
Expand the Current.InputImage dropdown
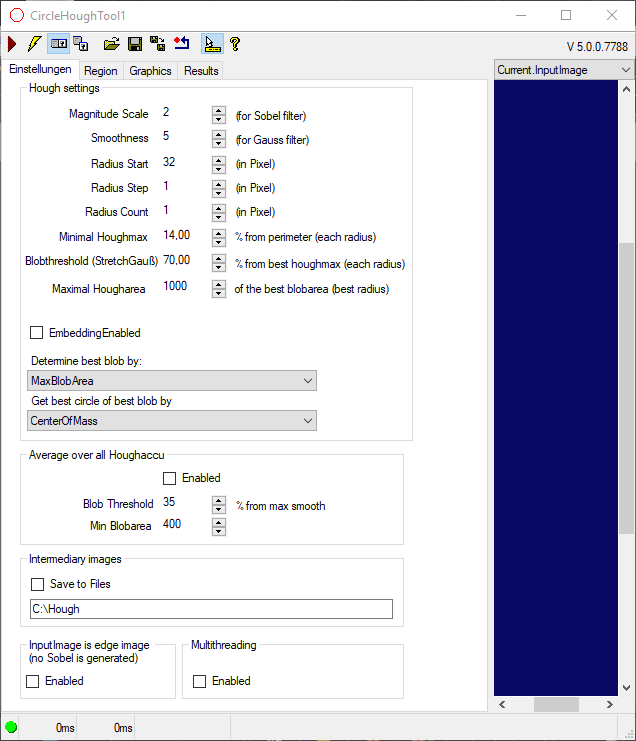tap(564, 70)
